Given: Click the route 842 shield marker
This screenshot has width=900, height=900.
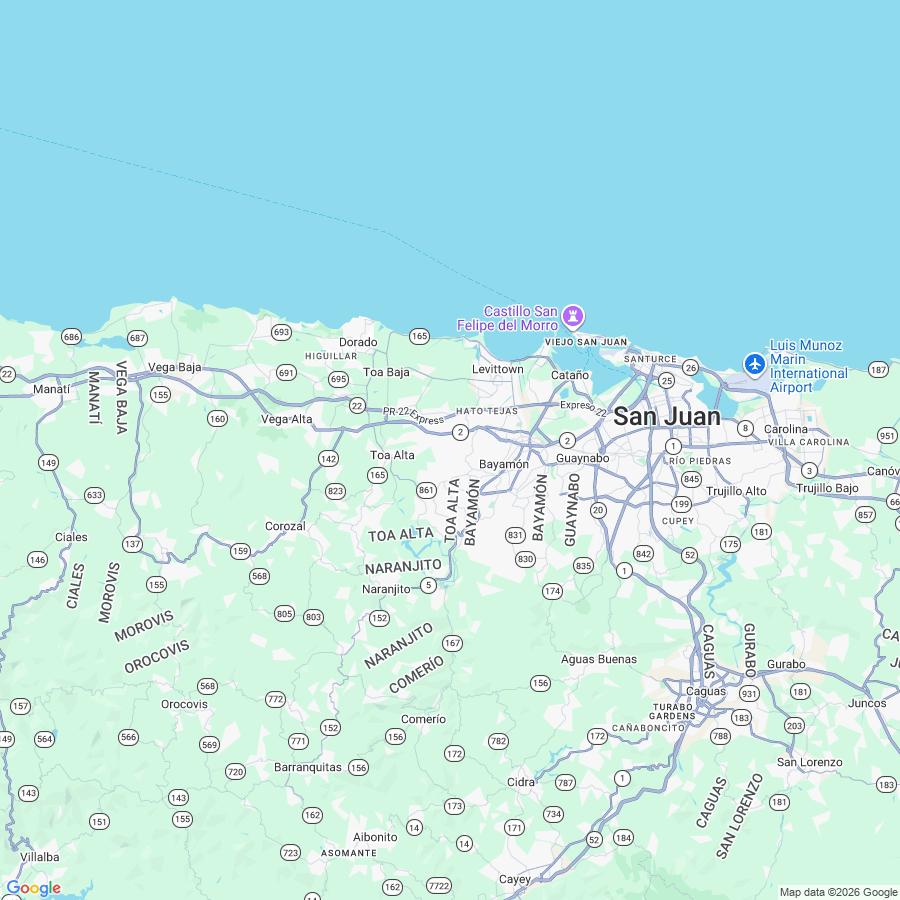Looking at the screenshot, I should (643, 554).
